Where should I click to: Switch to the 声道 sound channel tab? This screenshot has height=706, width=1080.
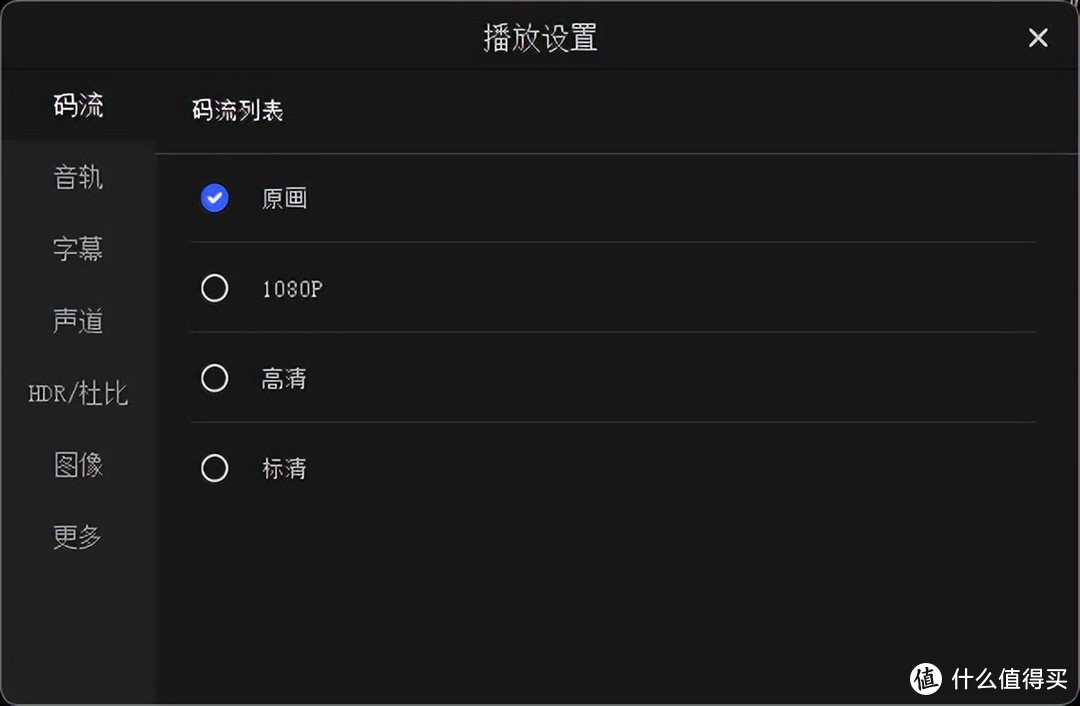click(x=77, y=321)
